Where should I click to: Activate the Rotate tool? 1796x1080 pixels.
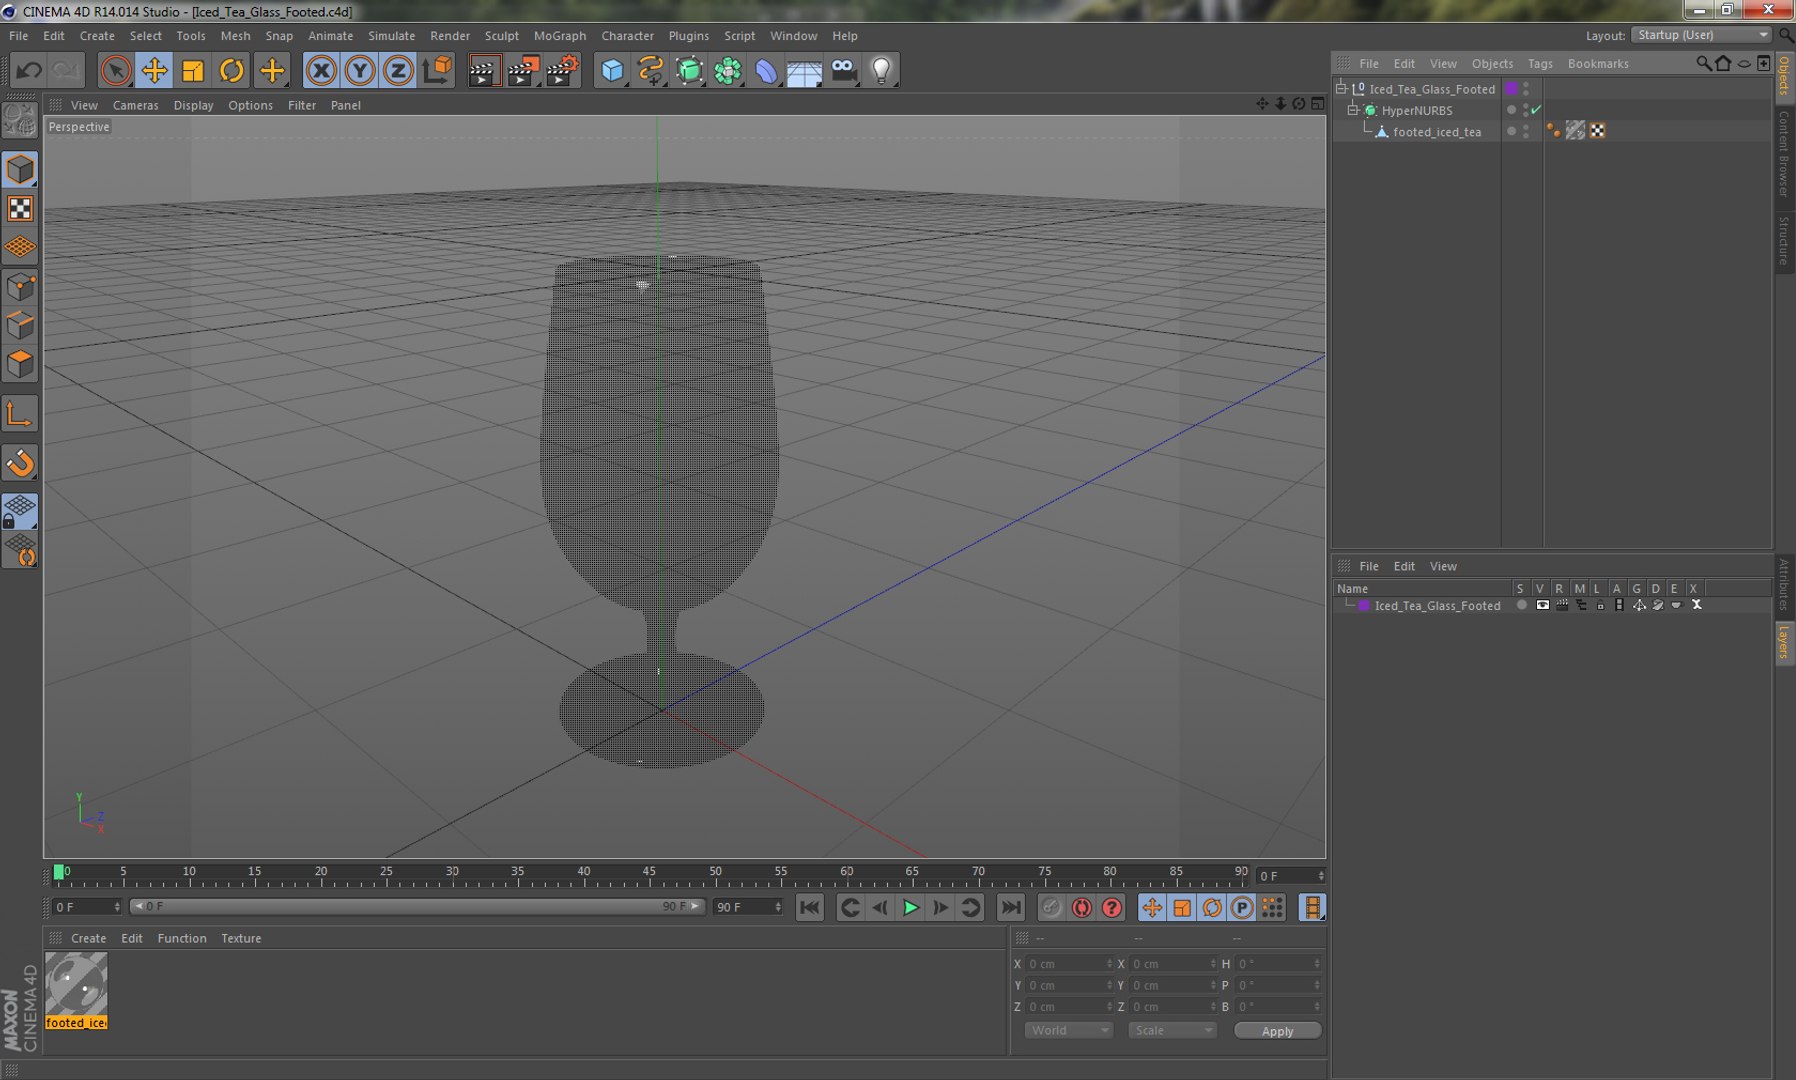232,70
